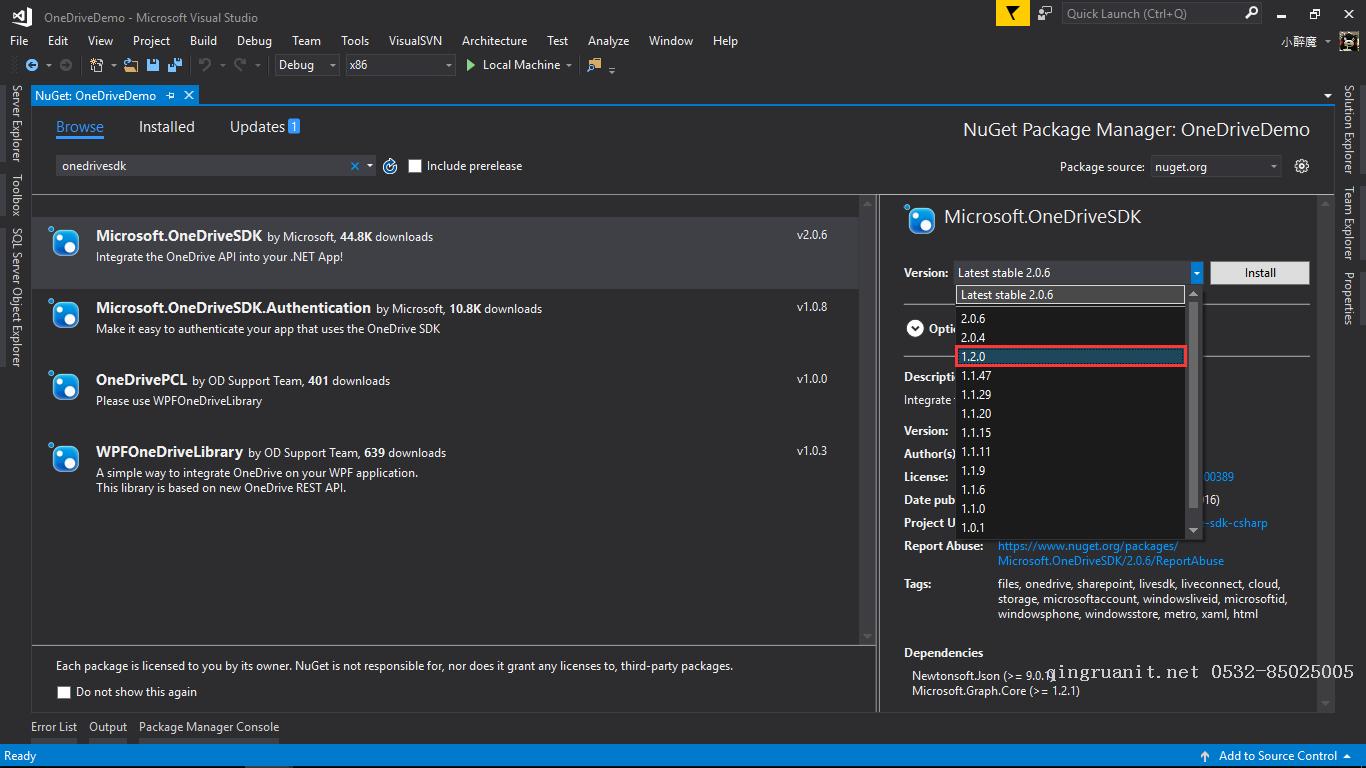Switch to the Updates tab
Screen dimensions: 1366x768
point(264,127)
